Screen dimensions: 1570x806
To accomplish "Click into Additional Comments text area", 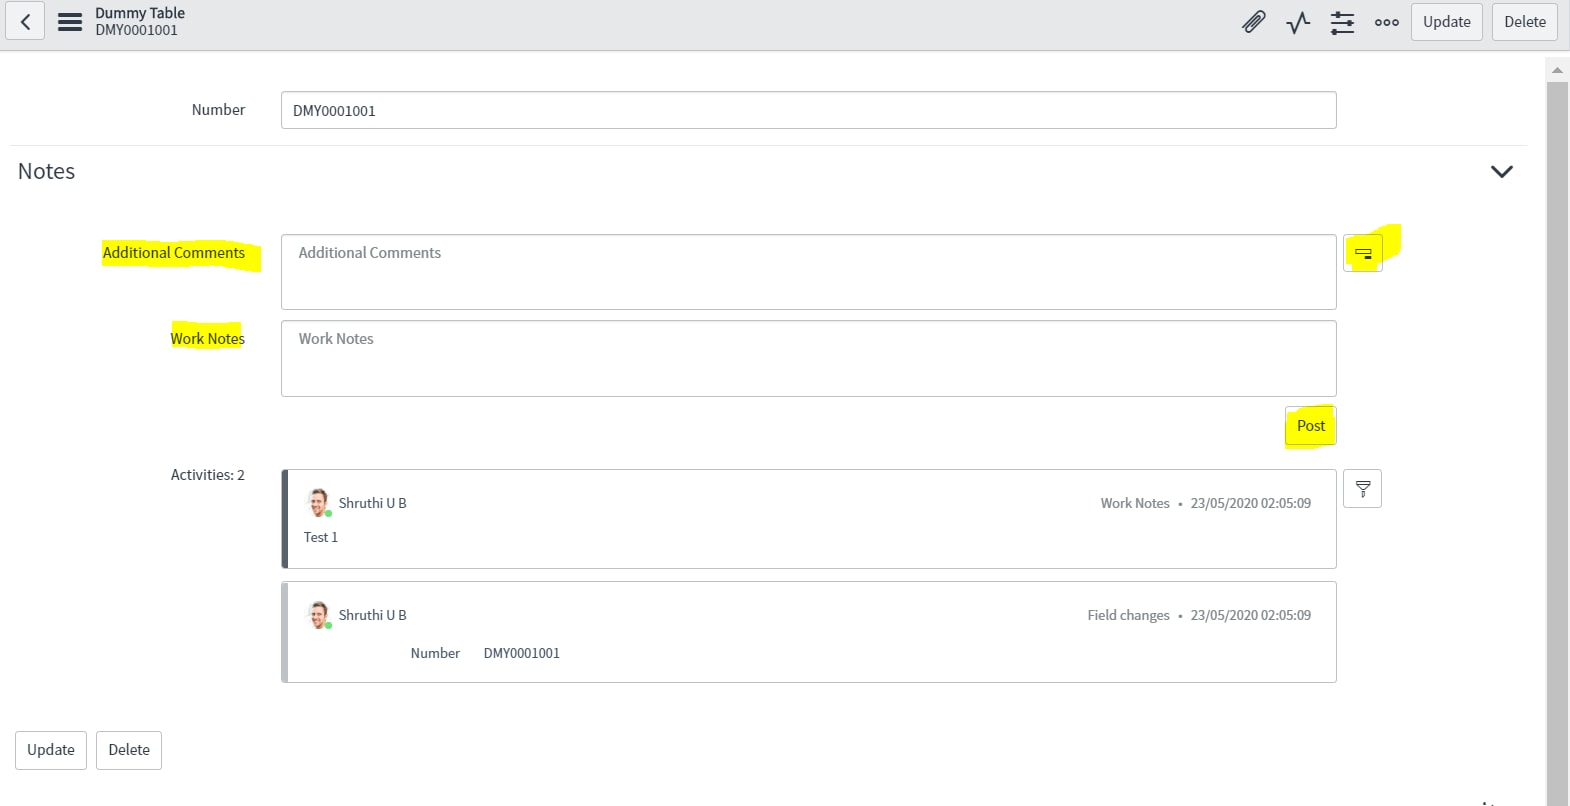I will click(808, 272).
